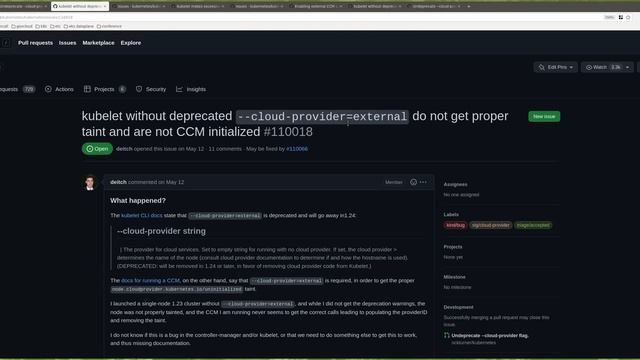Go to Marketplace in the top navigation
640x360 pixels.
[98, 43]
